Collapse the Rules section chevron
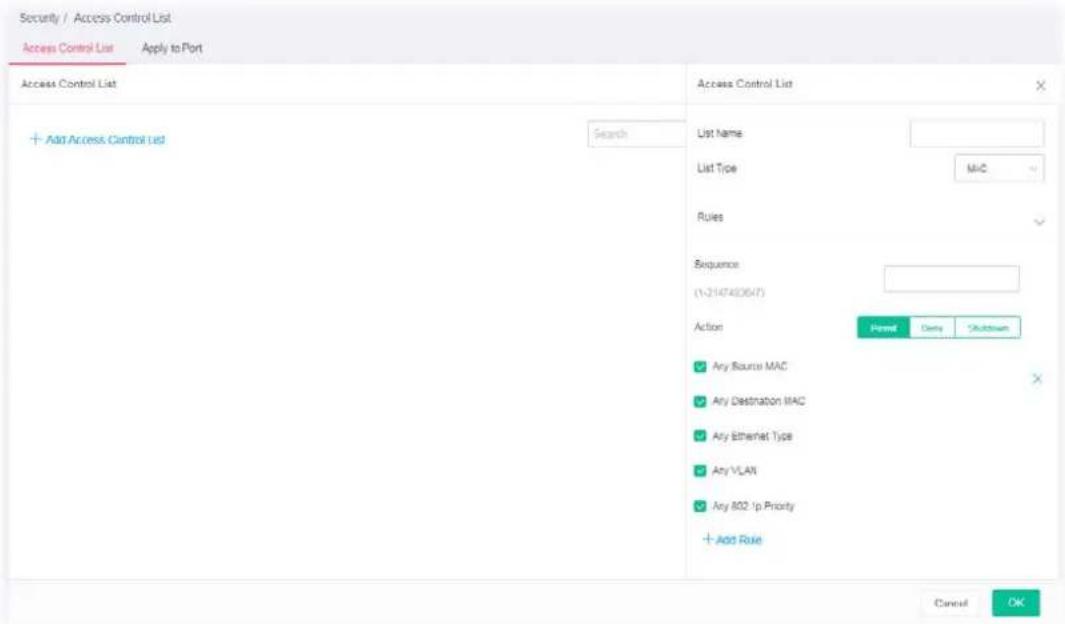The height and width of the screenshot is (624, 1065). pos(1039,222)
